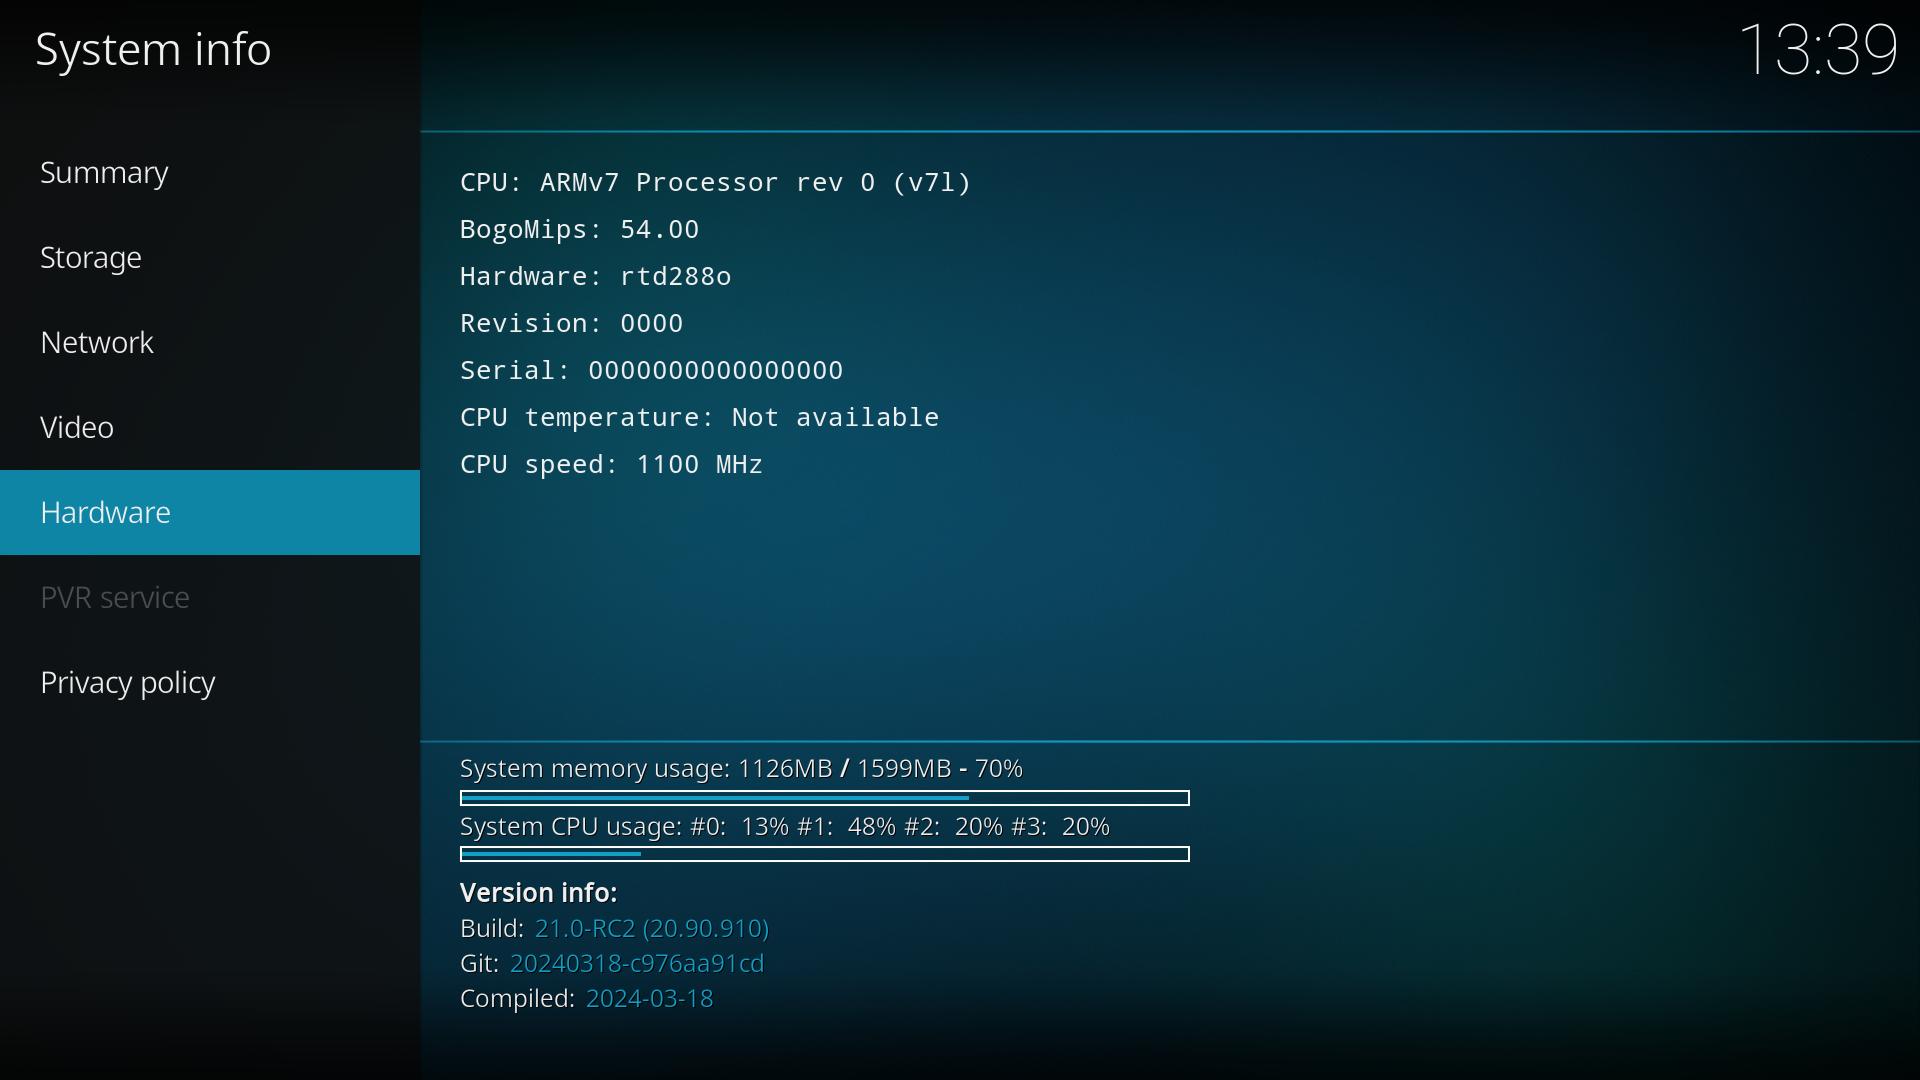
Task: Click the Git hash 20240318-c976aa91cd
Action: 636,964
